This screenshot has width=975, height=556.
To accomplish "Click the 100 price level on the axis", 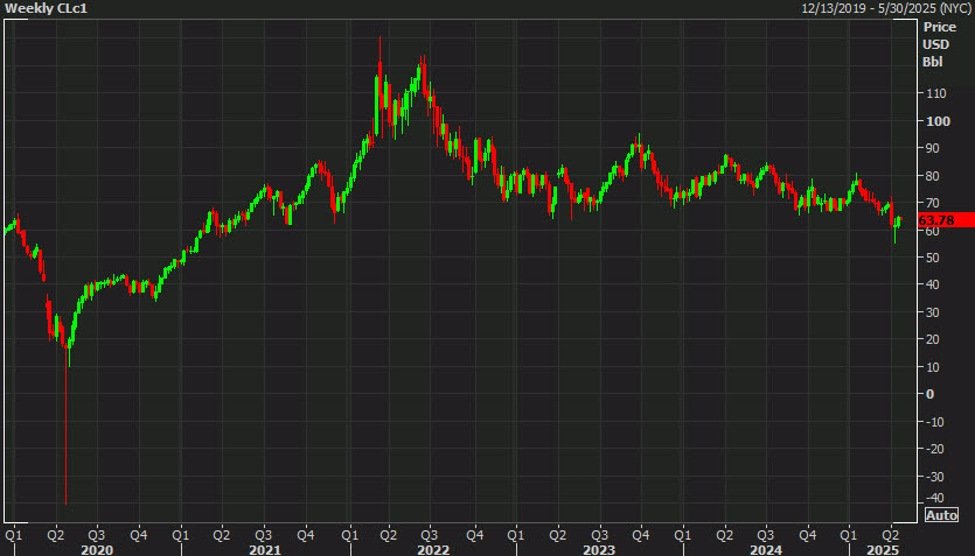I will point(936,121).
